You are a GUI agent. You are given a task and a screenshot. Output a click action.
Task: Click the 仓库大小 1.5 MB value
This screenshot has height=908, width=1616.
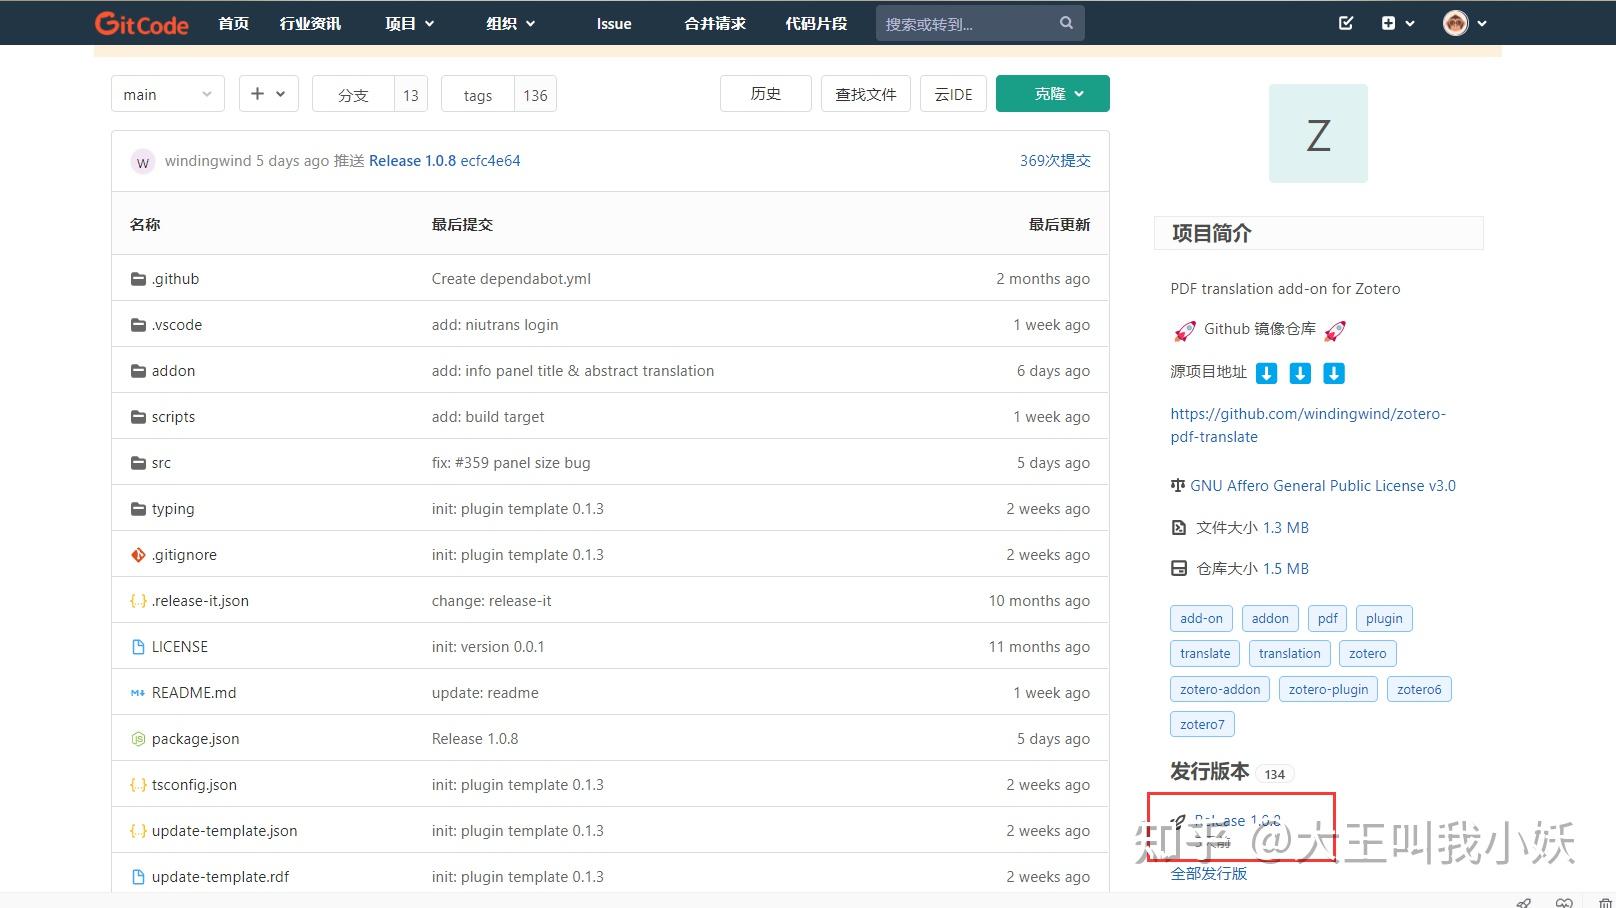(x=1286, y=569)
